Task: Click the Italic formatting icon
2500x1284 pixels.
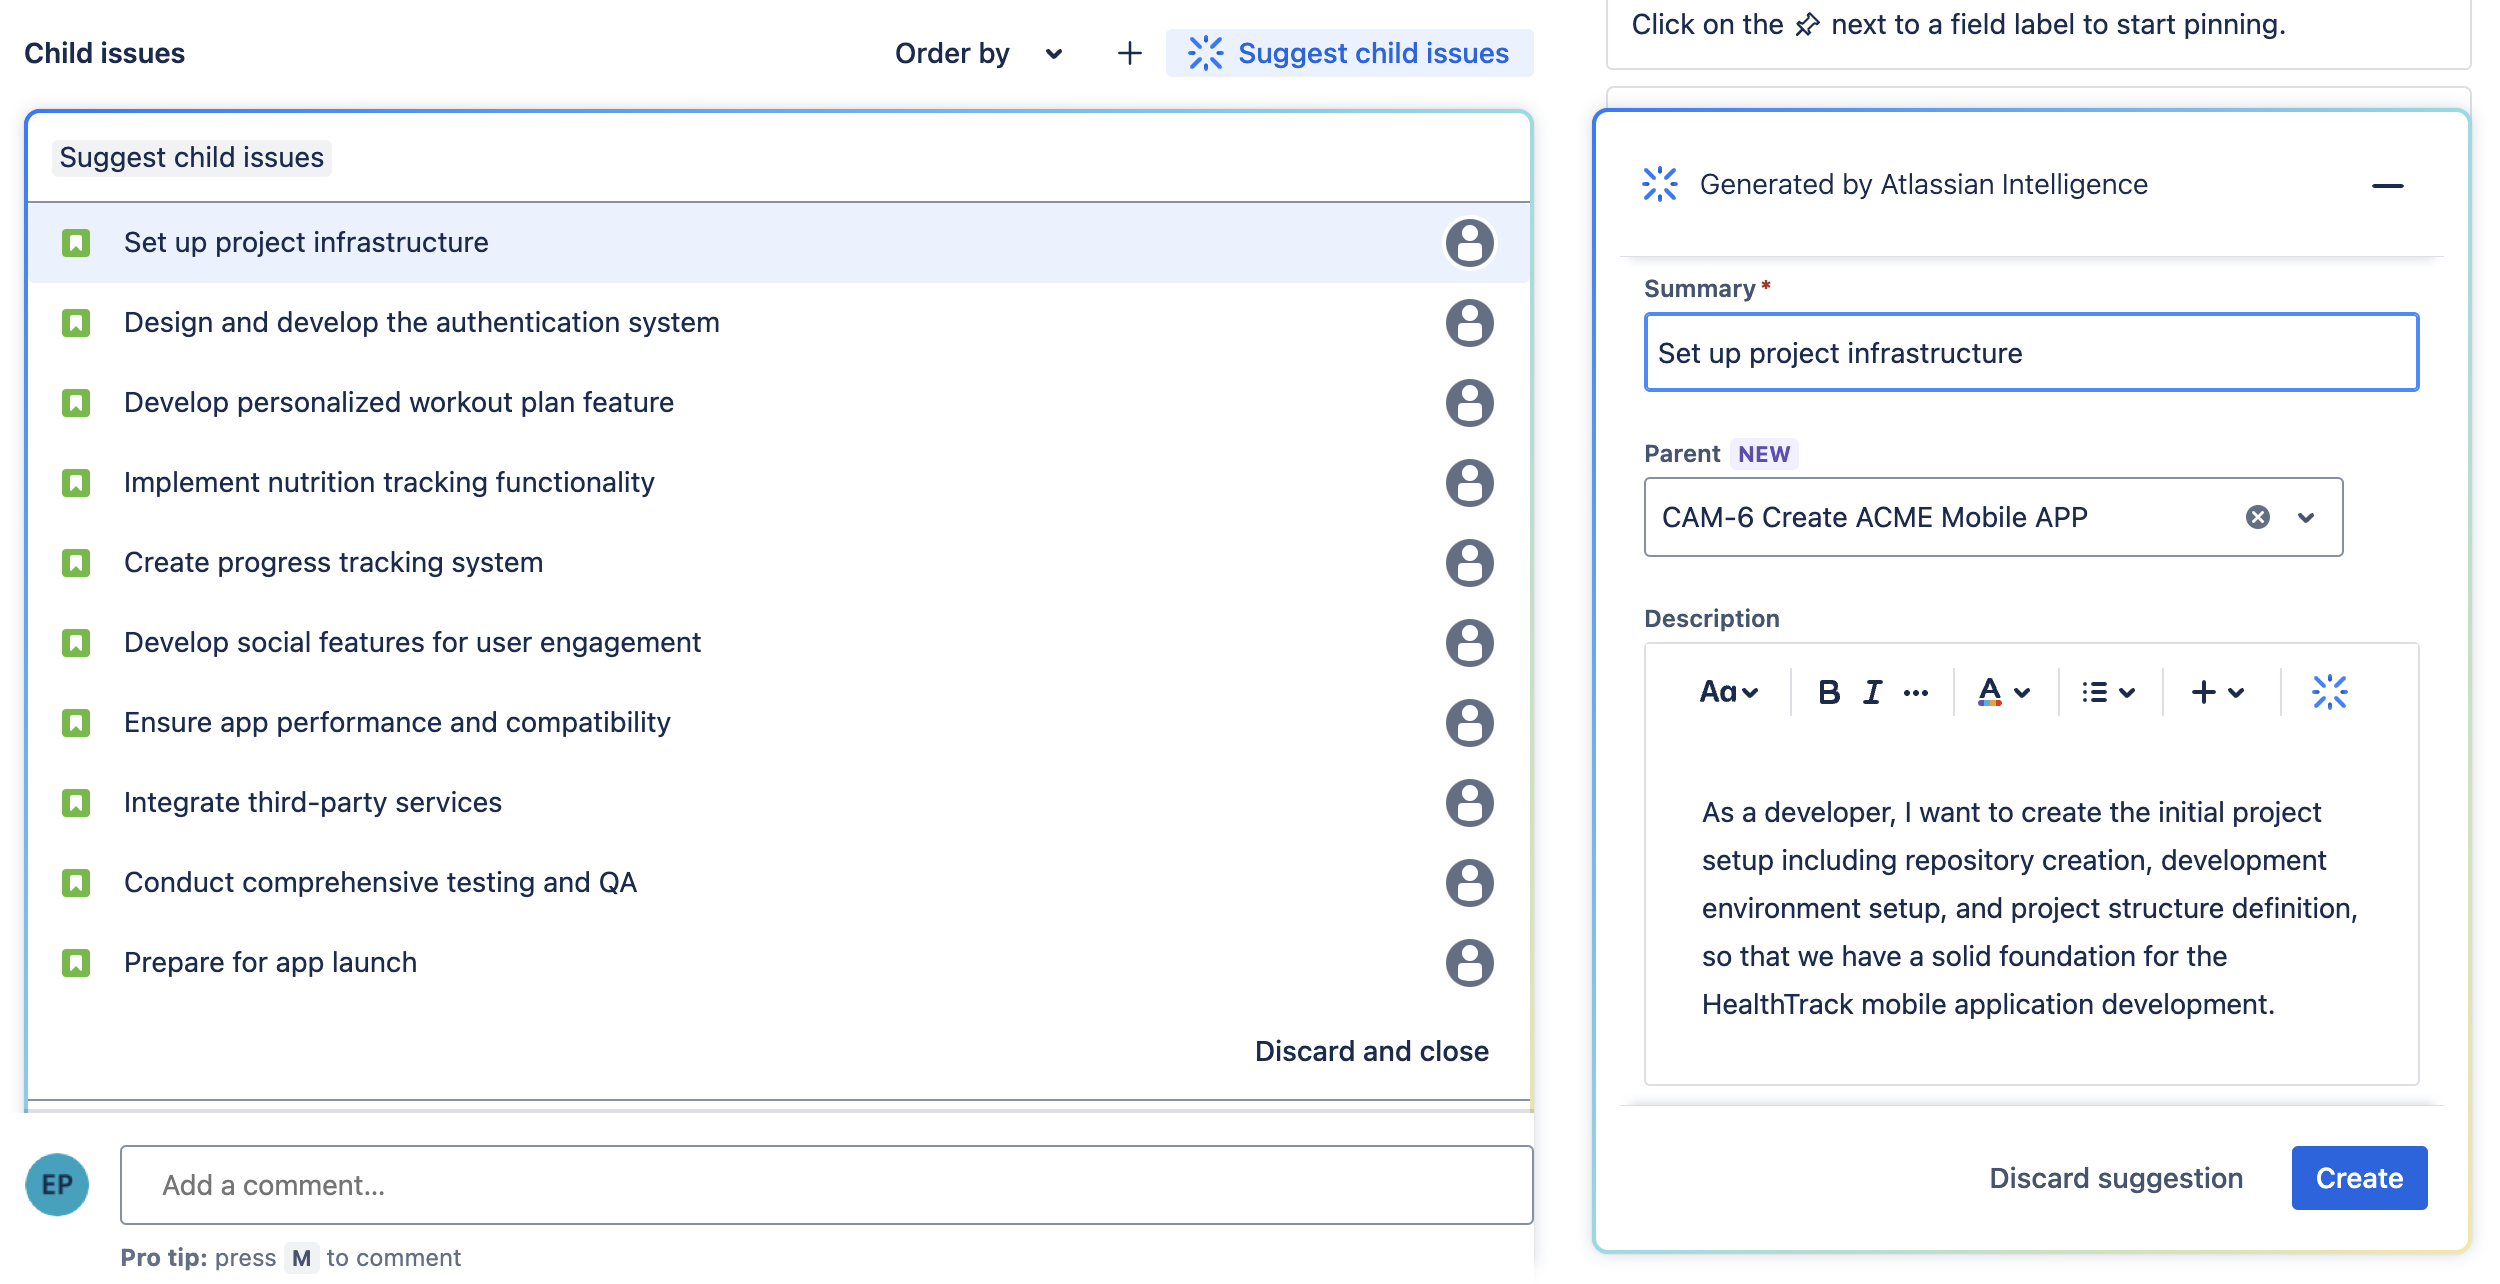Action: point(1872,692)
